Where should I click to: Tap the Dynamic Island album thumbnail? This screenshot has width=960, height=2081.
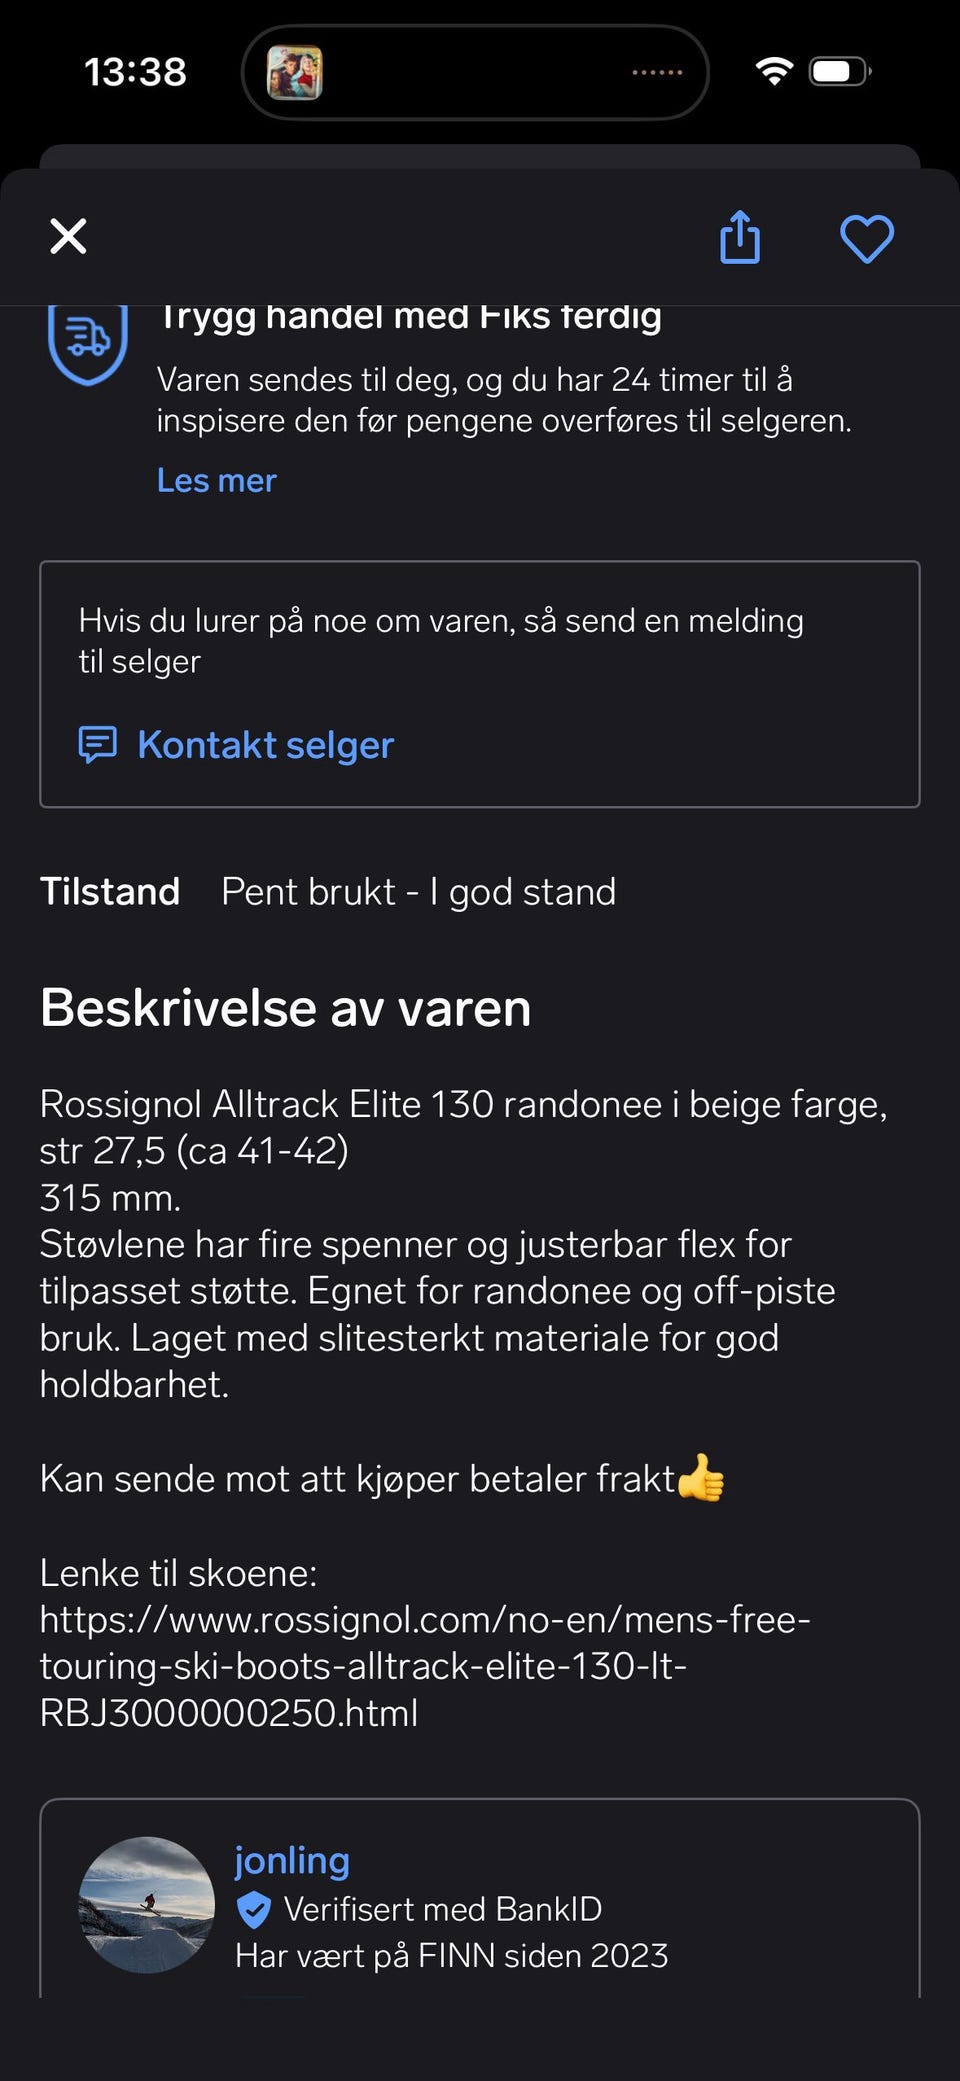click(295, 72)
